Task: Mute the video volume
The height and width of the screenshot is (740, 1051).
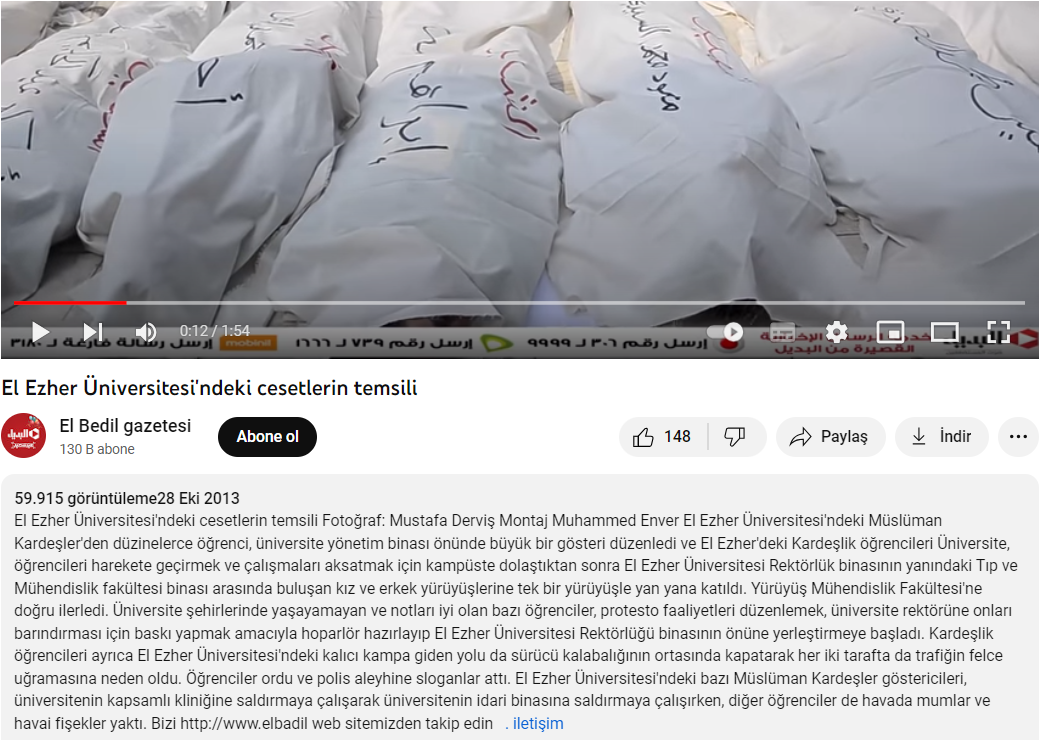Action: pyautogui.click(x=145, y=332)
